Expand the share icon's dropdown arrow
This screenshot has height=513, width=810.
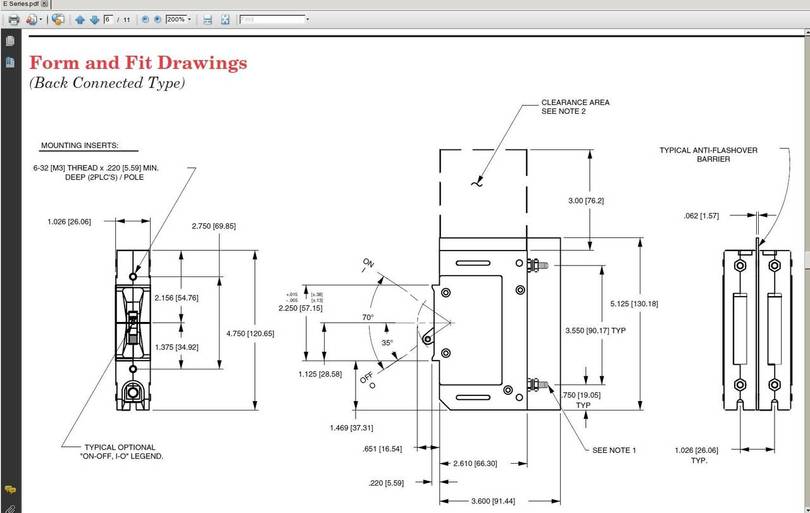coord(41,20)
